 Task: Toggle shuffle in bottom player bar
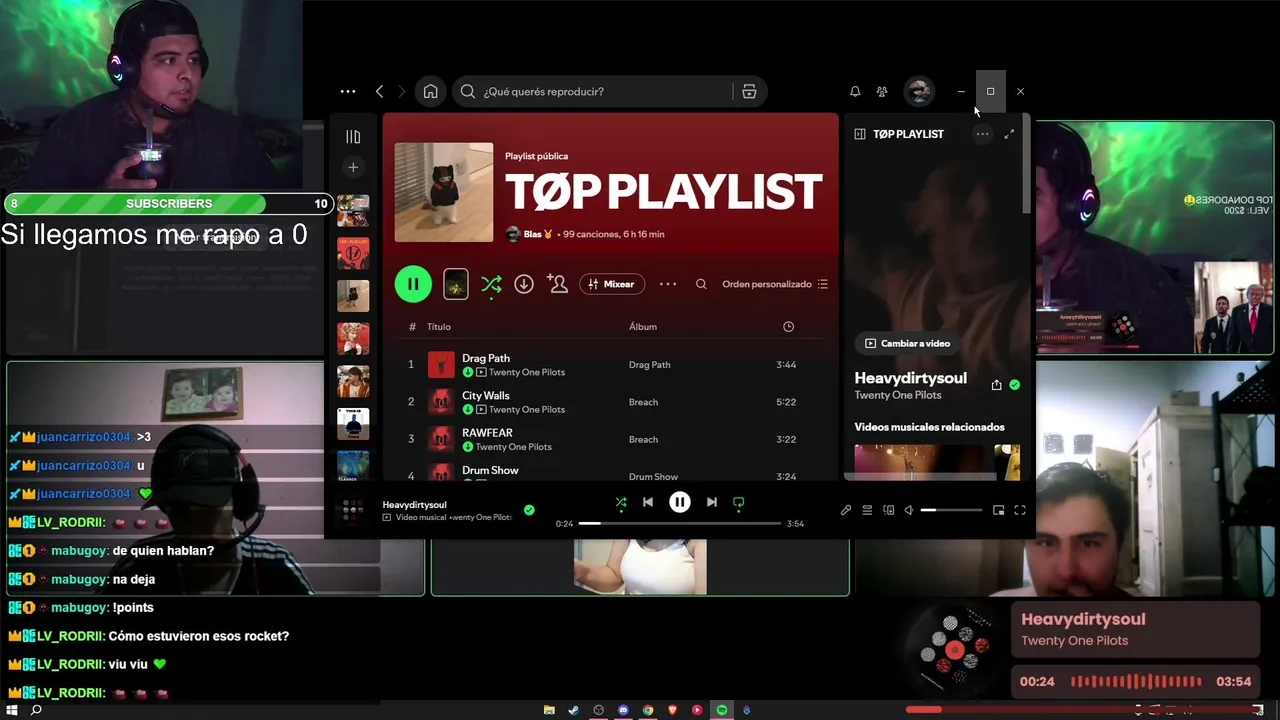[621, 503]
